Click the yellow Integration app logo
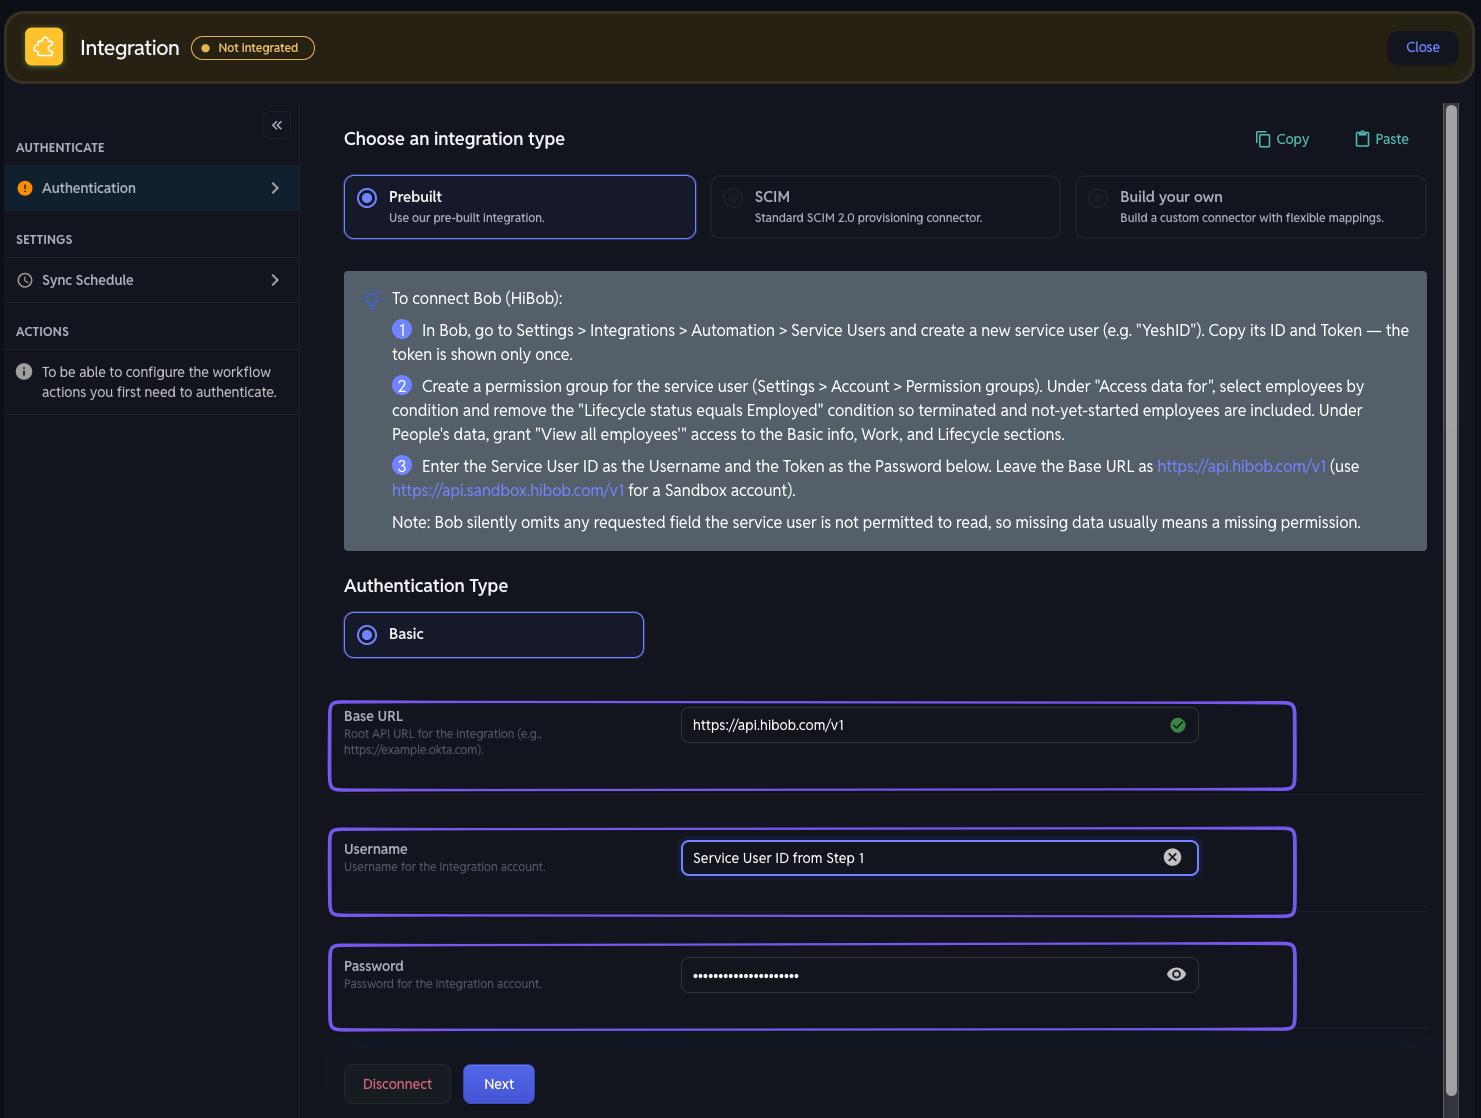Screen dimensions: 1481x1118 tap(44, 47)
